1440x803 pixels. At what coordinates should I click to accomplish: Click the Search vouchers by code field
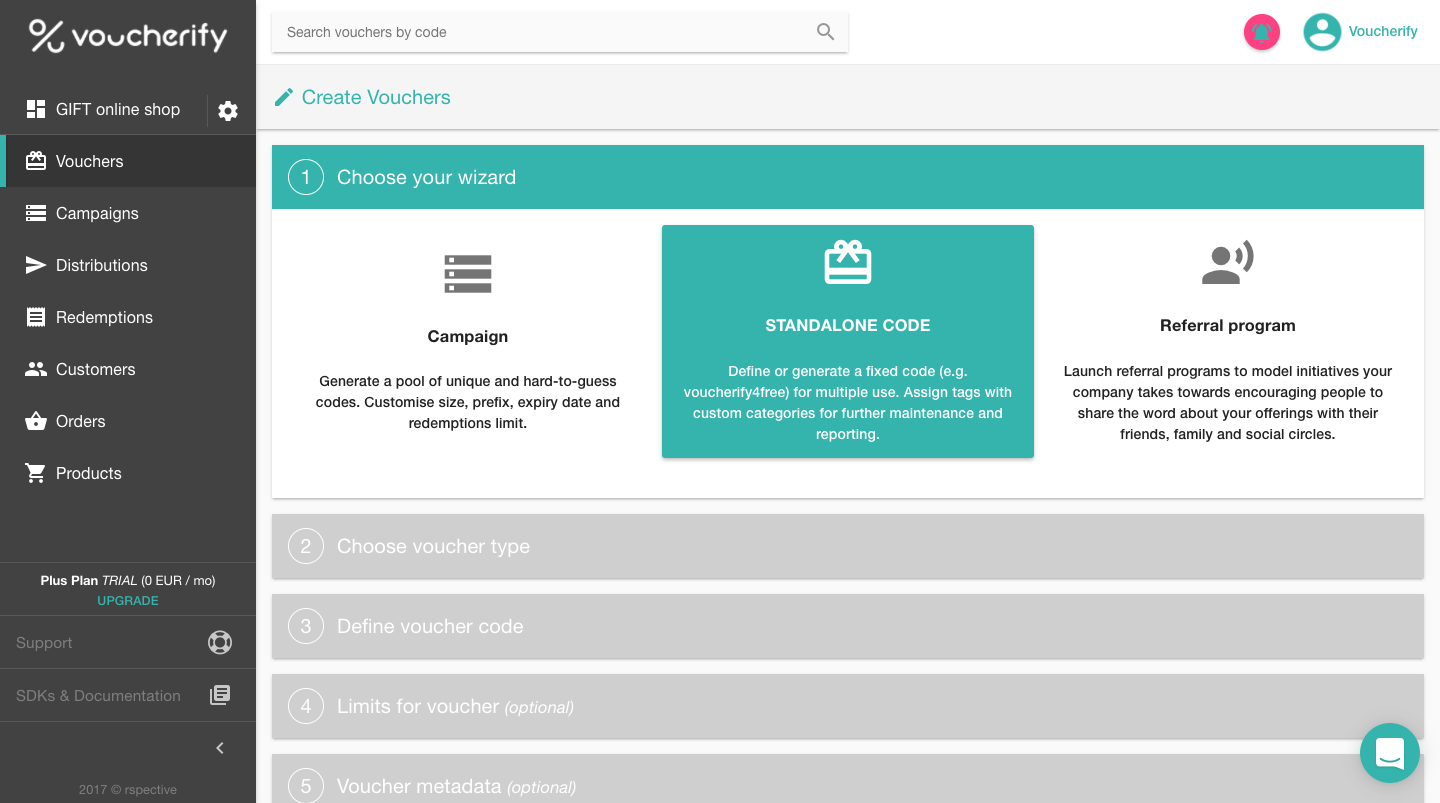point(560,32)
